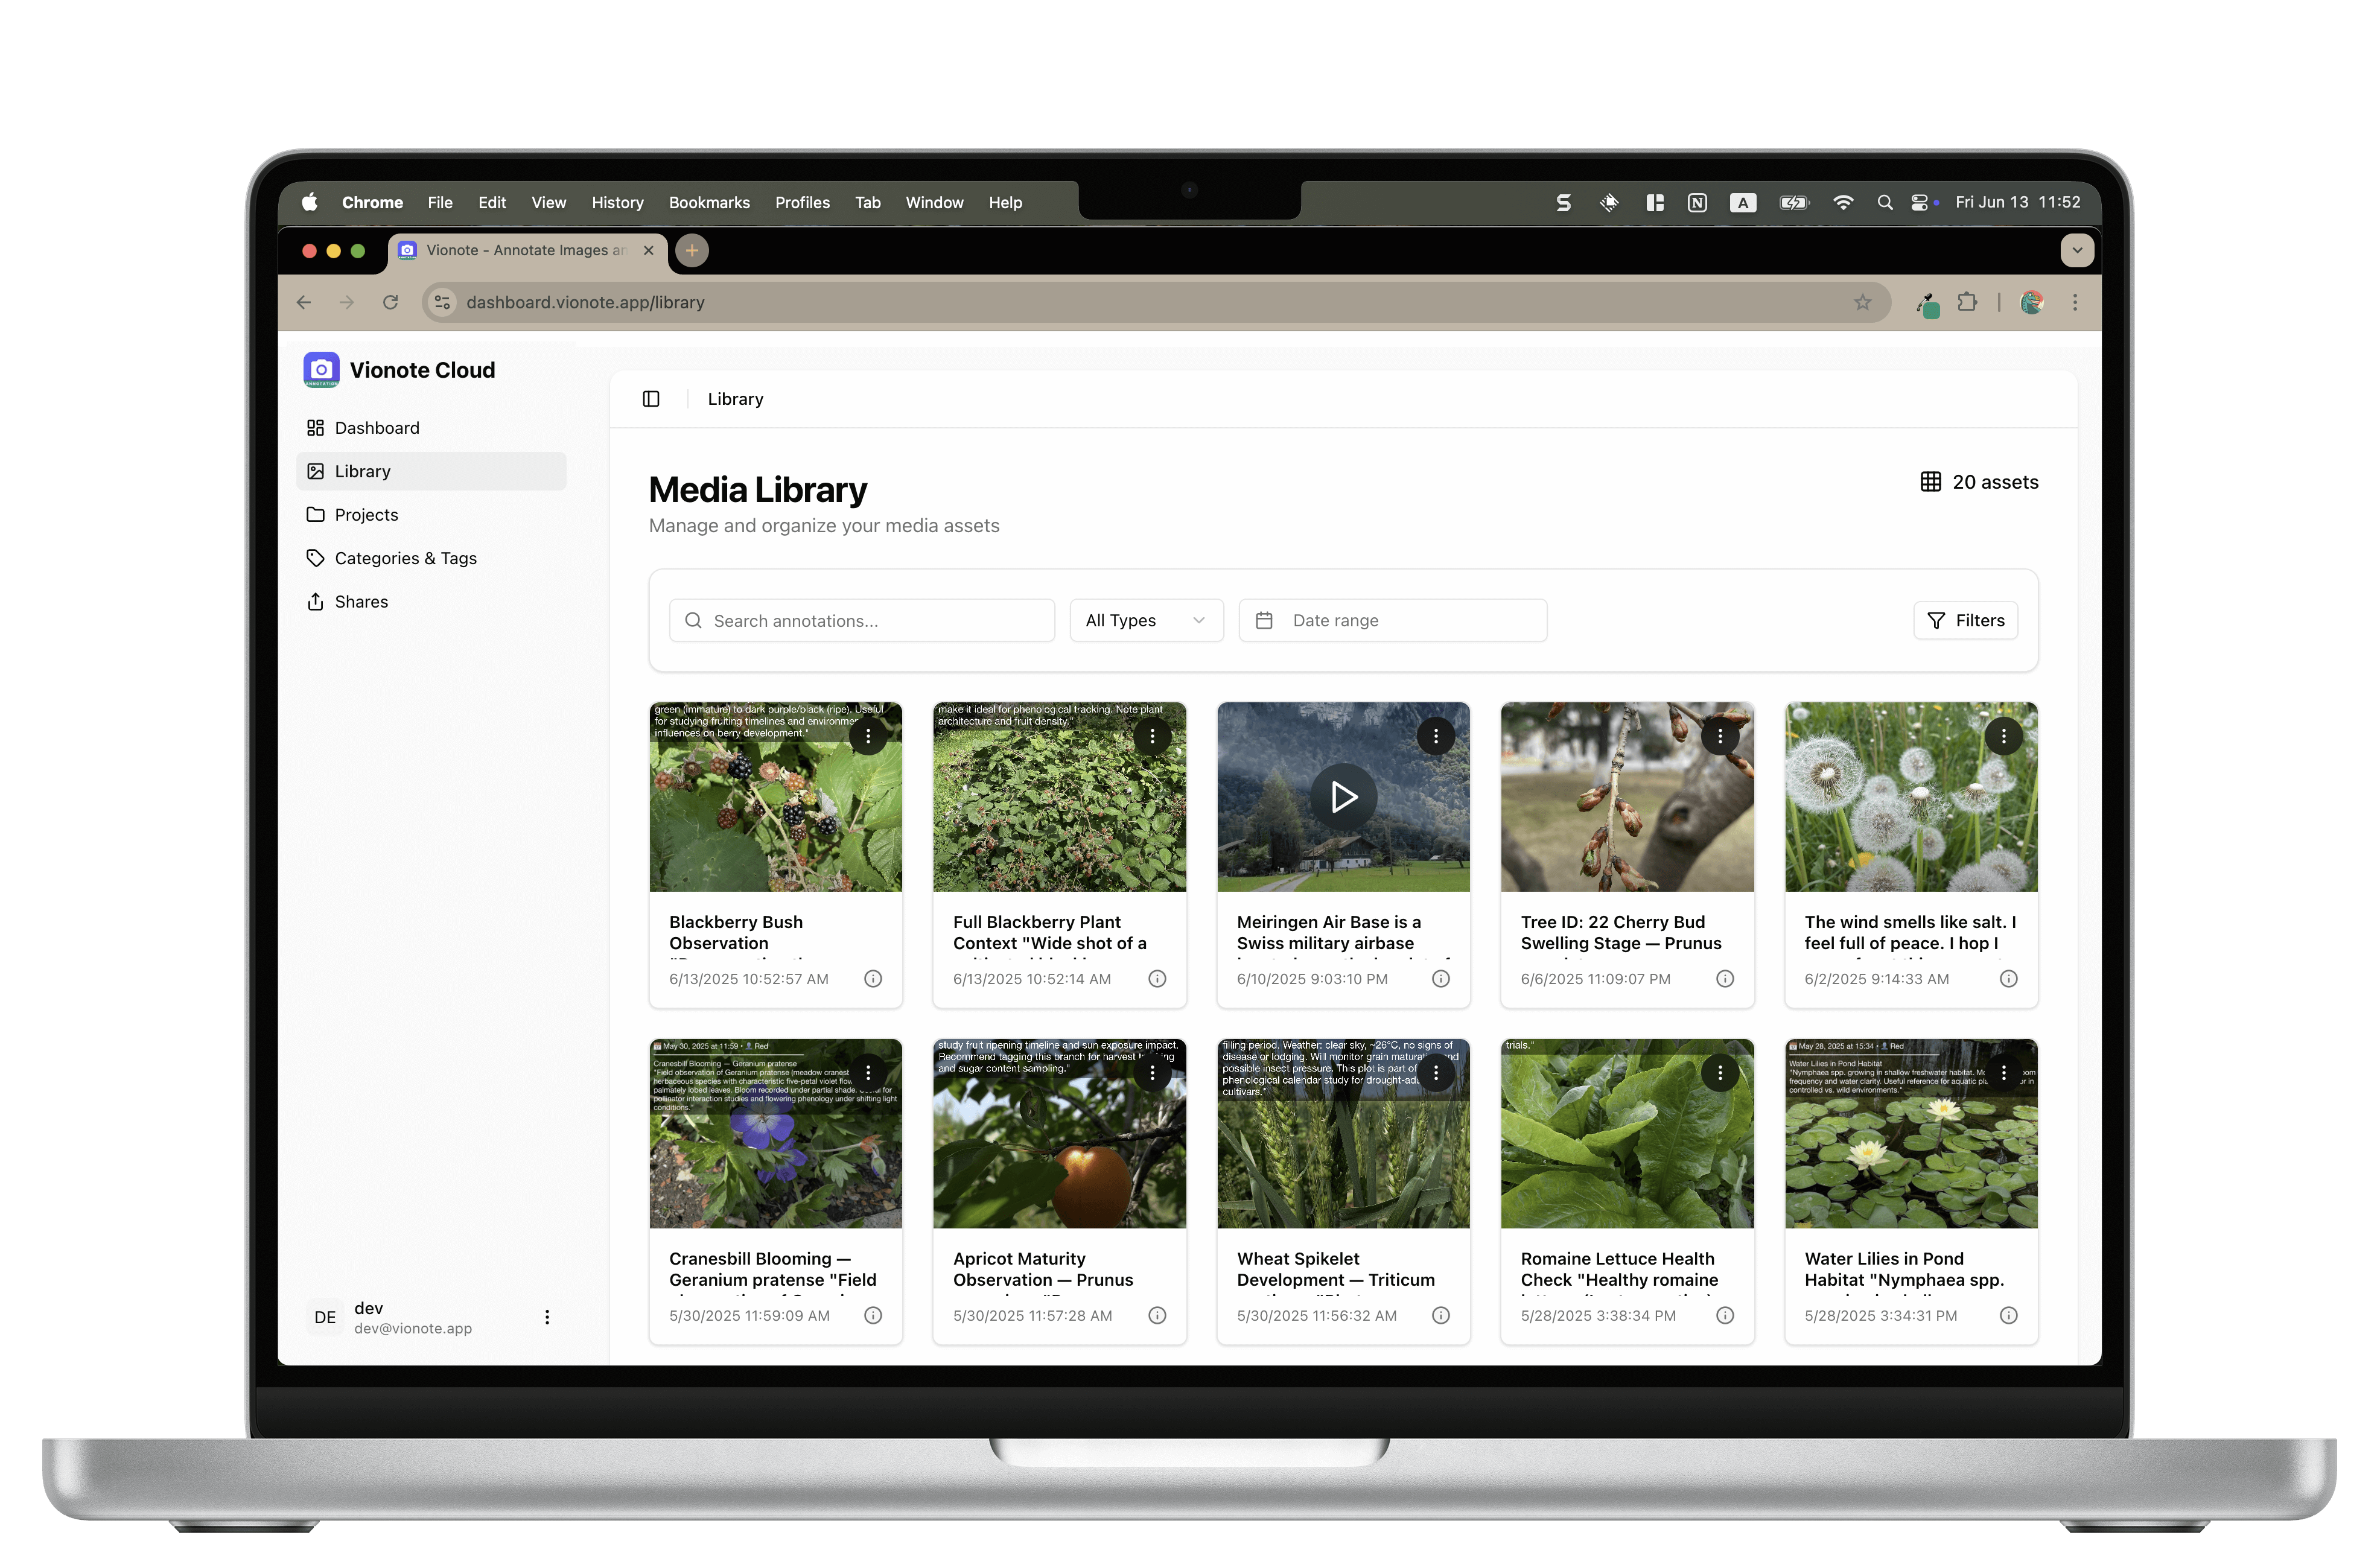Open macOS Spotlight search

pos(1884,203)
